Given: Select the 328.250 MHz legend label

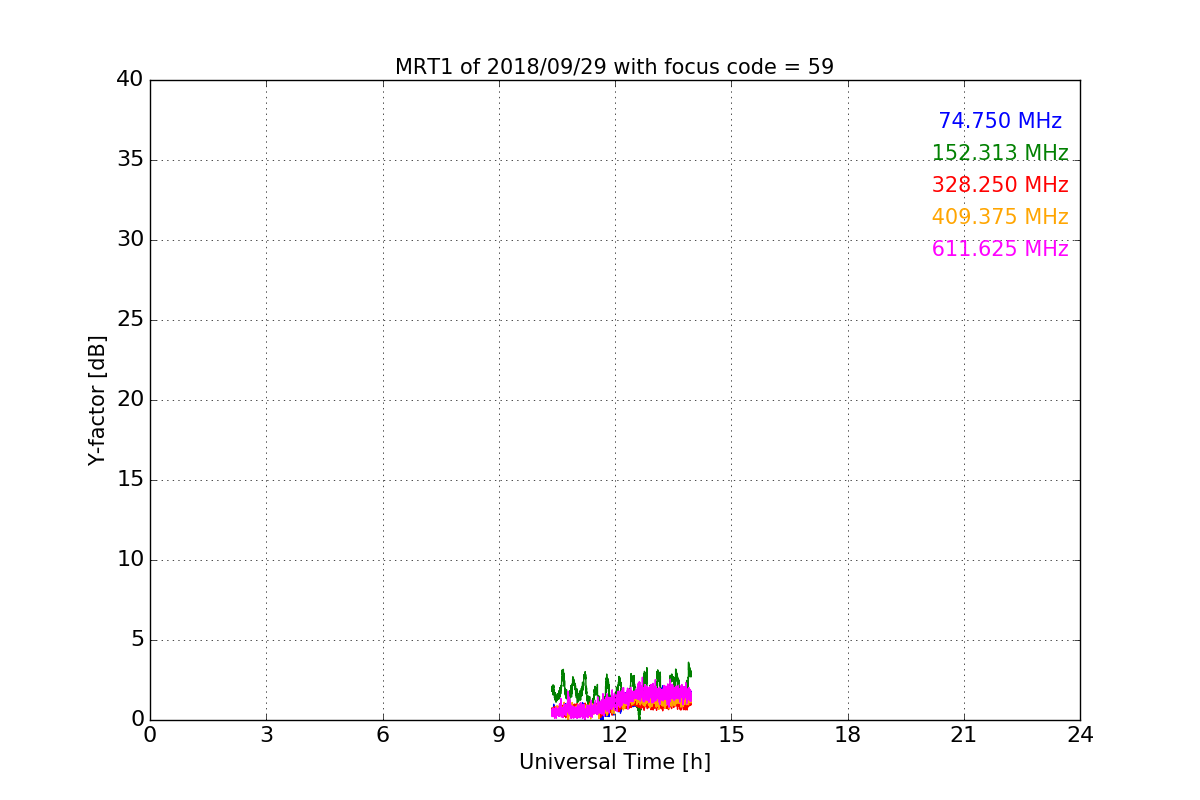Looking at the screenshot, I should point(1000,185).
